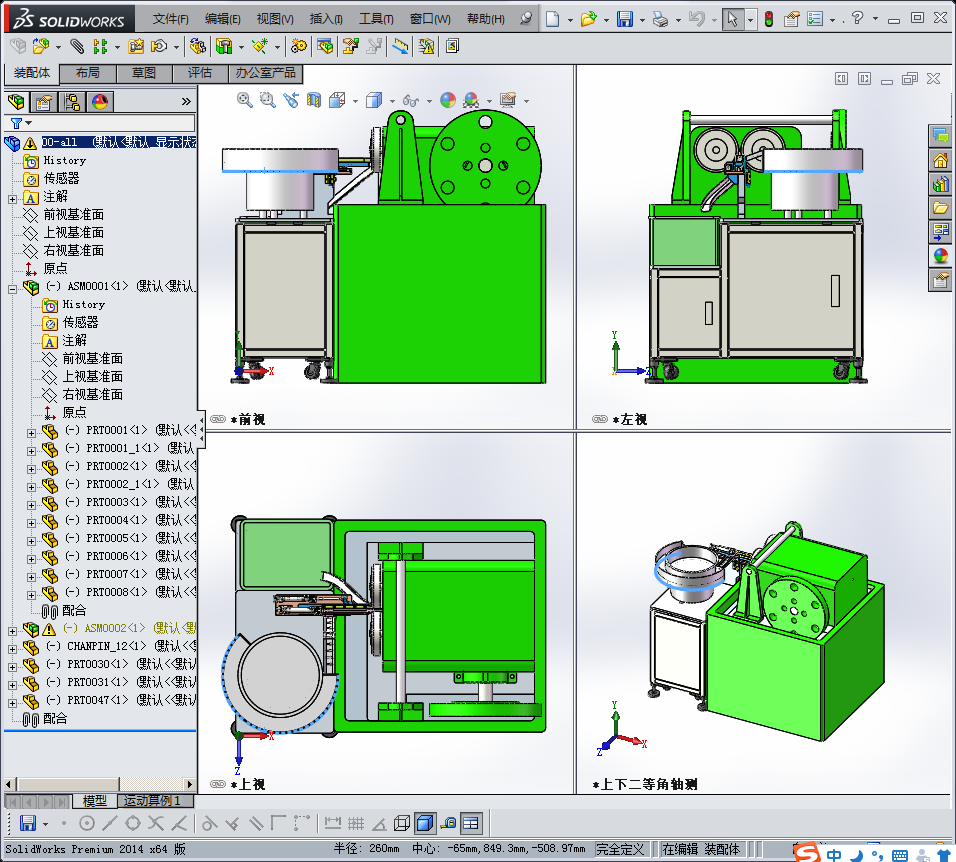Click the Interference Detection icon
The height and width of the screenshot is (862, 956).
(426, 46)
